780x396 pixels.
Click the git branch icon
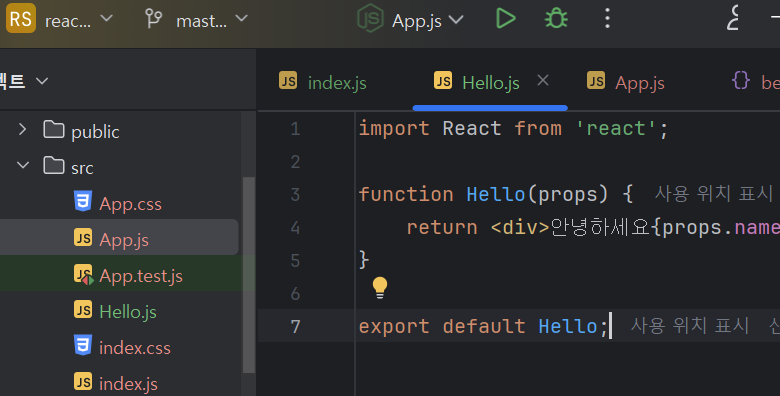[153, 19]
